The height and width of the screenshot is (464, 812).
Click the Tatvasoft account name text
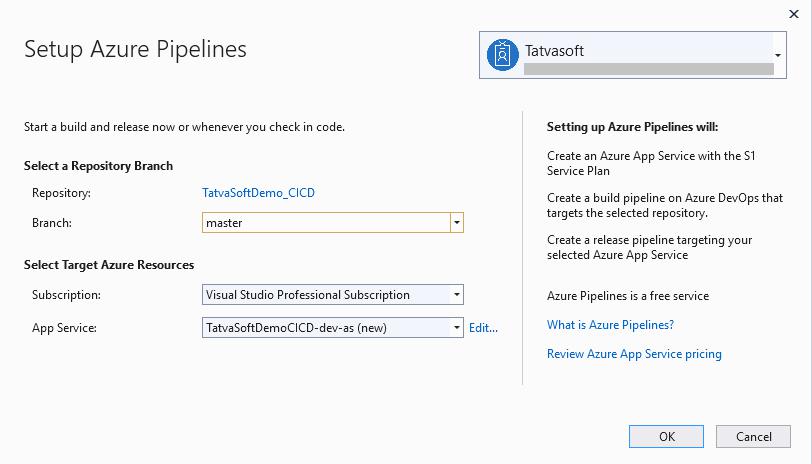click(x=554, y=51)
